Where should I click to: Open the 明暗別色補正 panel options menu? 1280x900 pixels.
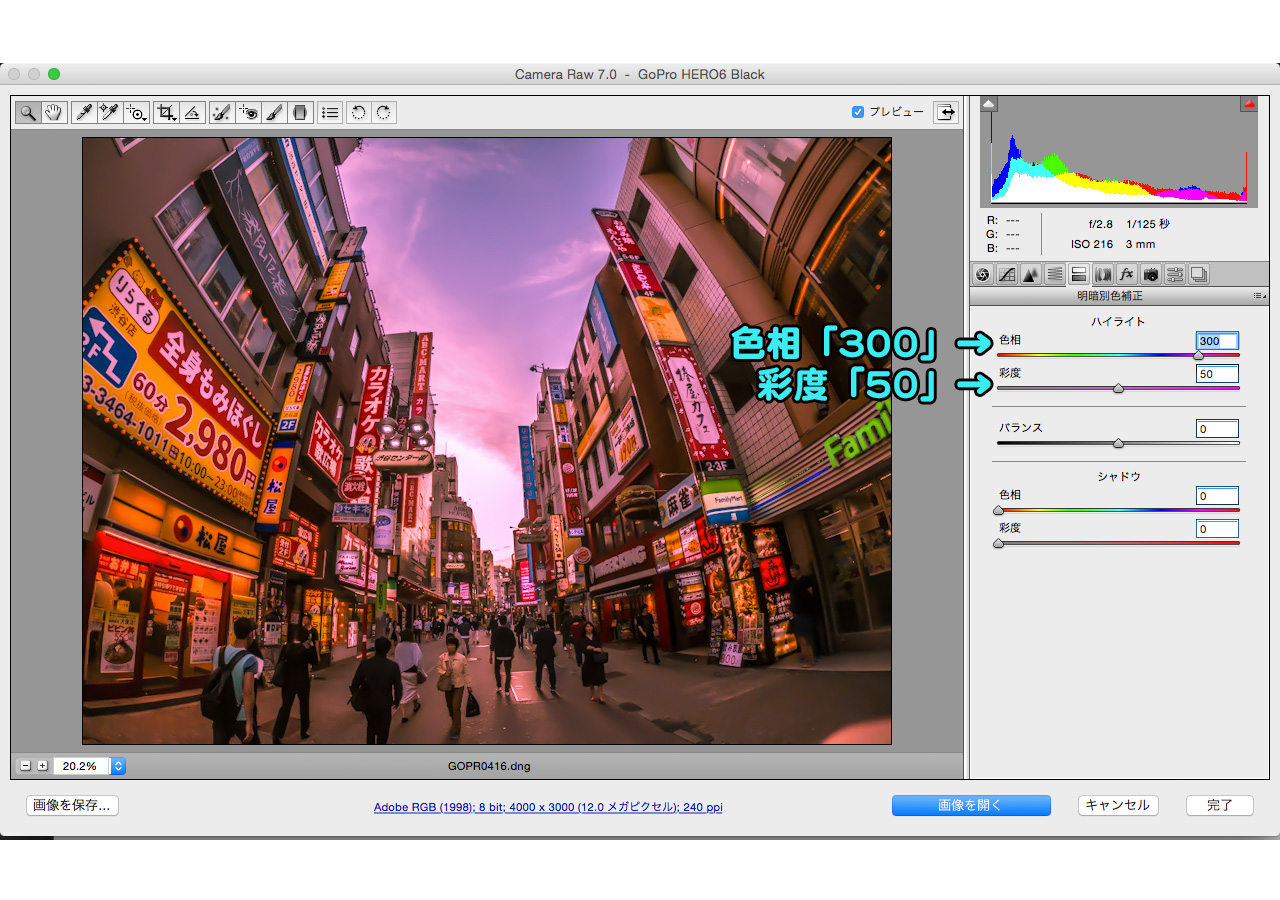(x=1258, y=296)
